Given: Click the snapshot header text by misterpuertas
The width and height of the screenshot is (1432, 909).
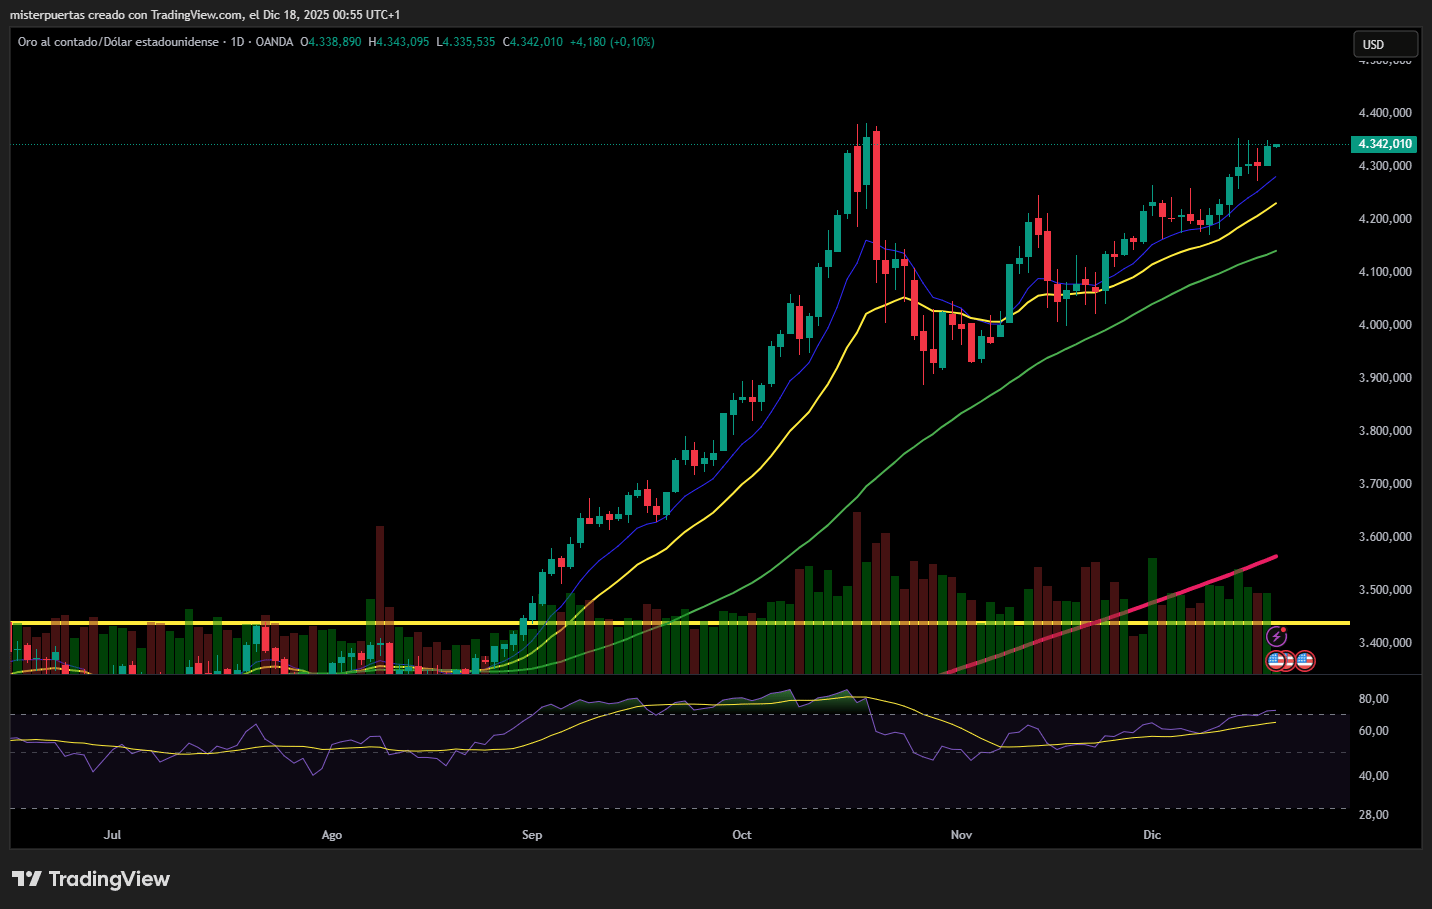Looking at the screenshot, I should pos(205,15).
